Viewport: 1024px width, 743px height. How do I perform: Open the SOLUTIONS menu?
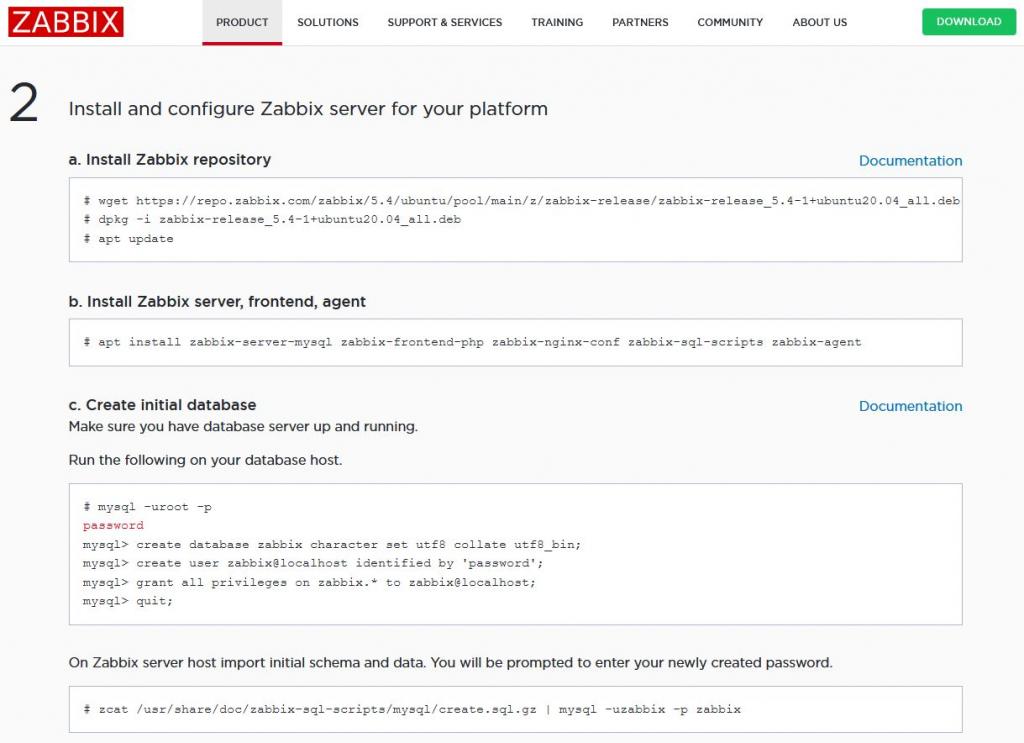(x=328, y=22)
